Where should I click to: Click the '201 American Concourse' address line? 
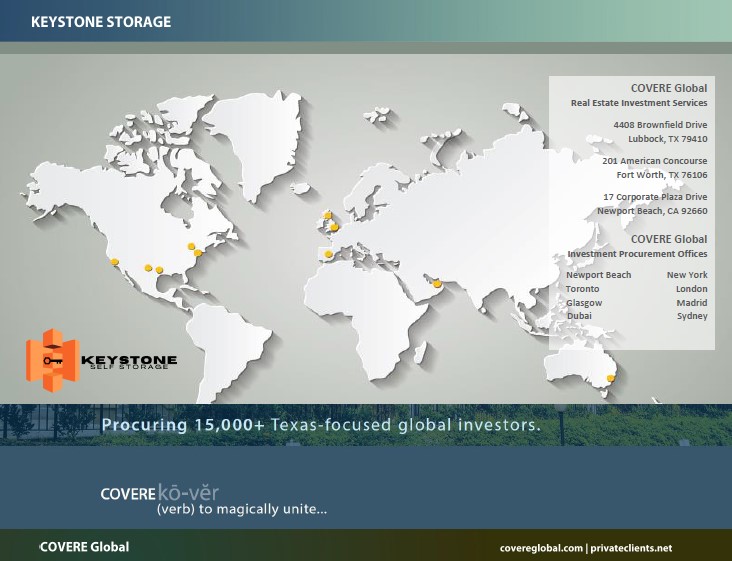tap(655, 161)
